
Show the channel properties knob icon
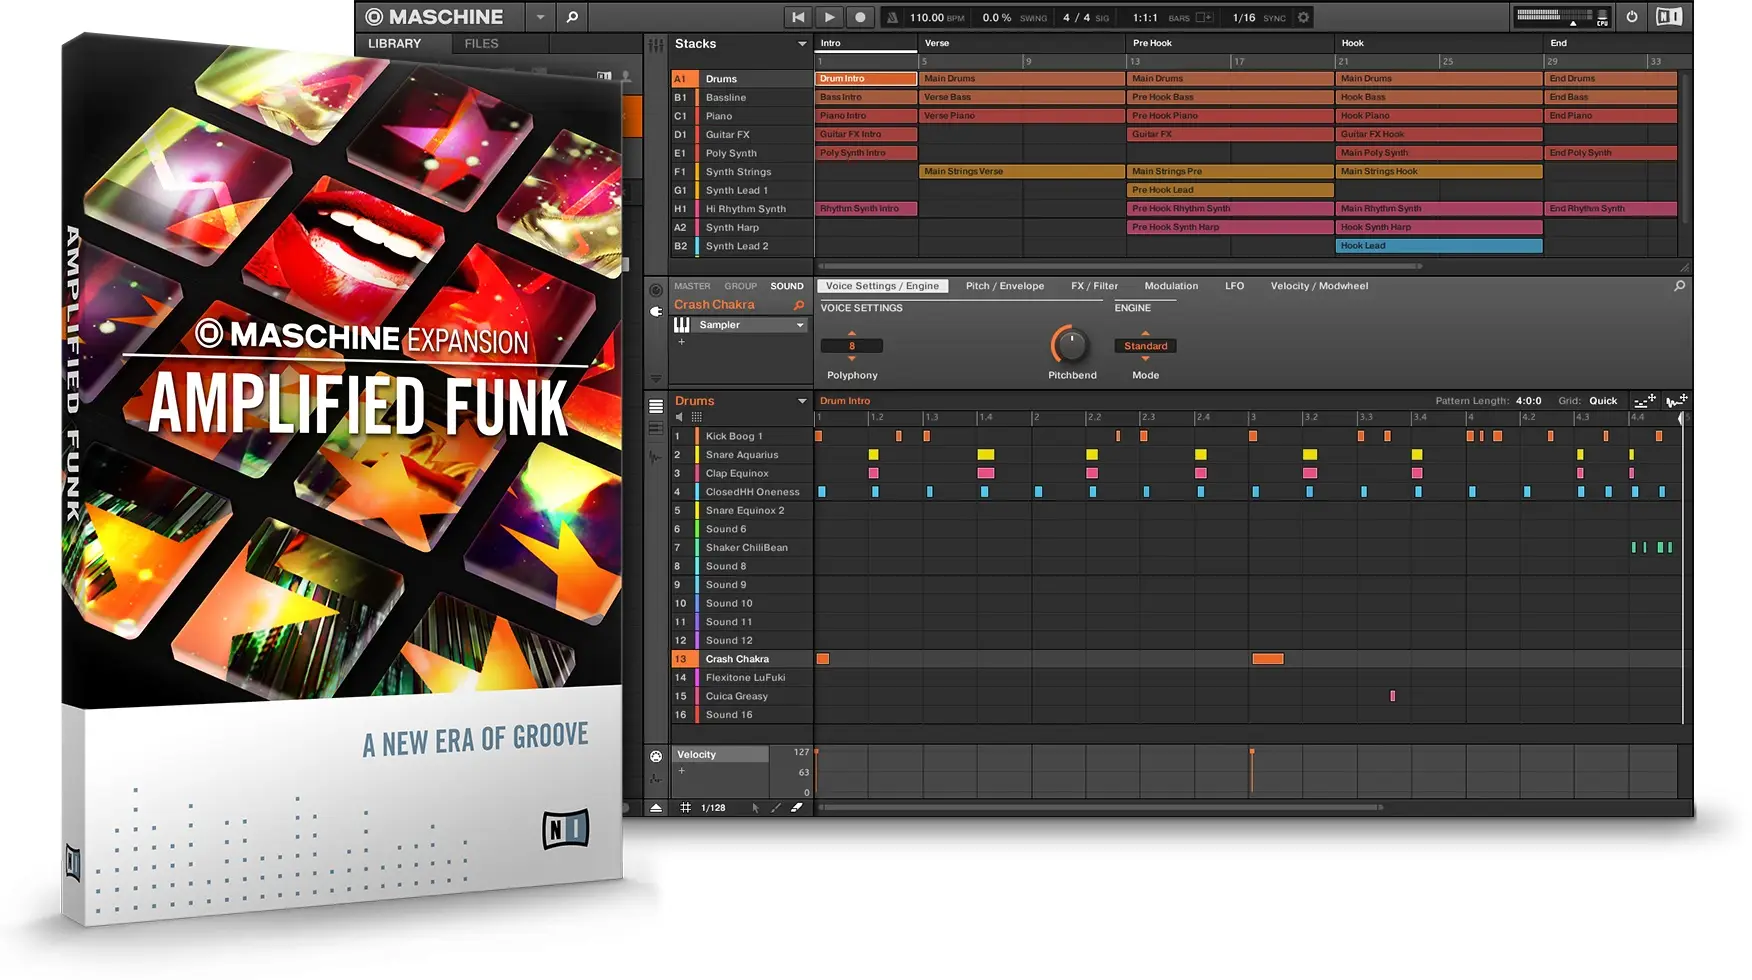[x=656, y=291]
